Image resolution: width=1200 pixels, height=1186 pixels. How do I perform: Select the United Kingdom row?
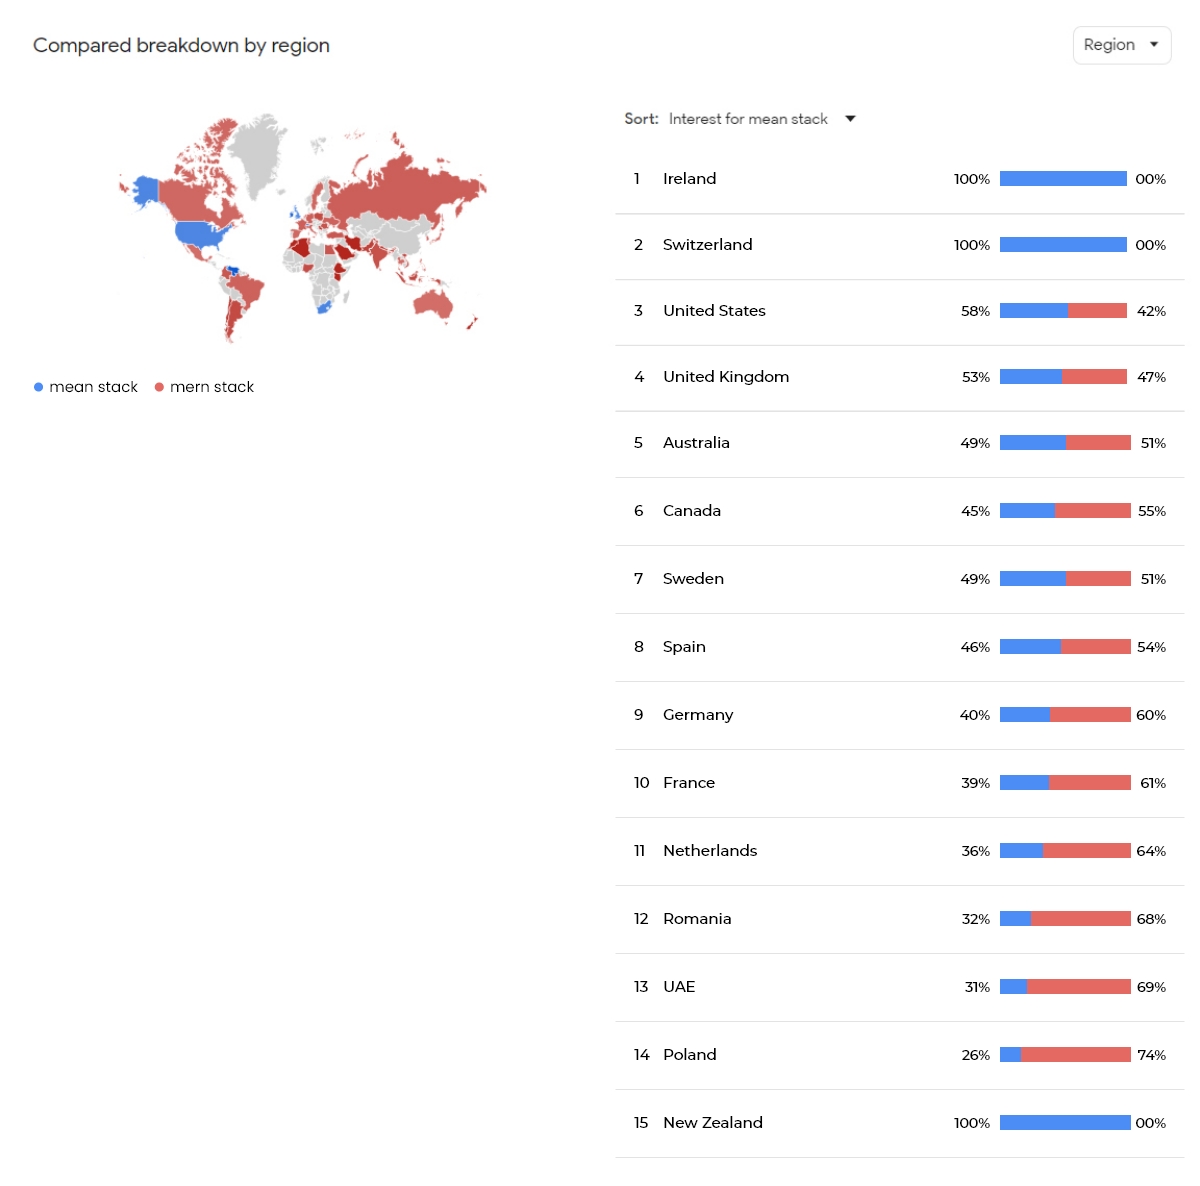click(726, 377)
